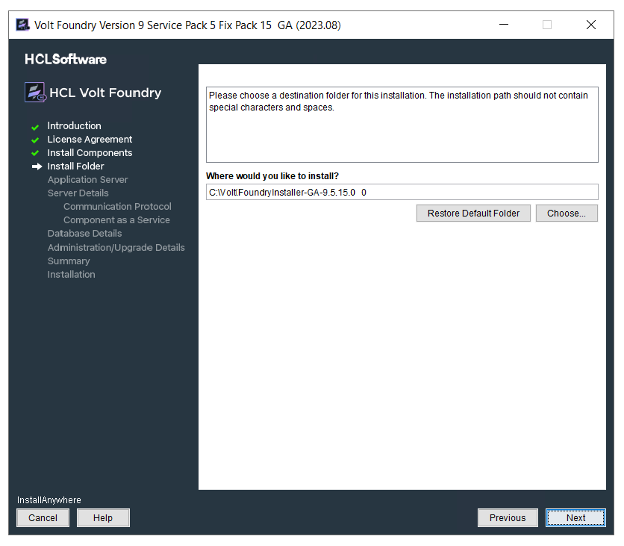
Task: Select the License Agreement step
Action: [90, 139]
